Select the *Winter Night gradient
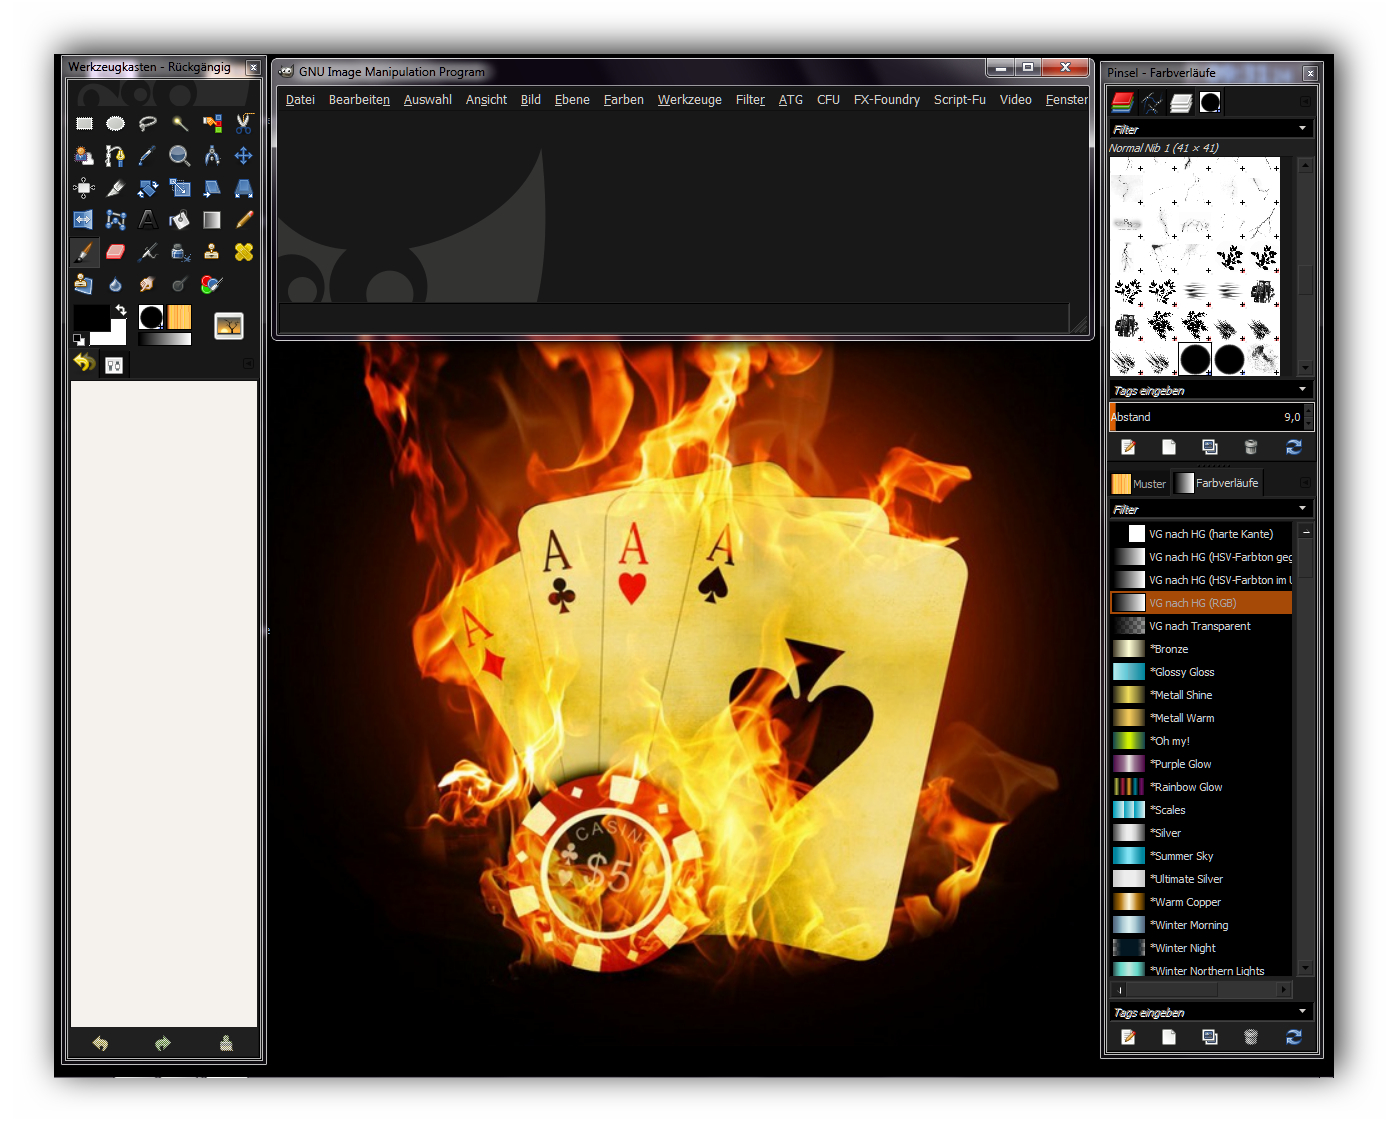 pyautogui.click(x=1201, y=948)
